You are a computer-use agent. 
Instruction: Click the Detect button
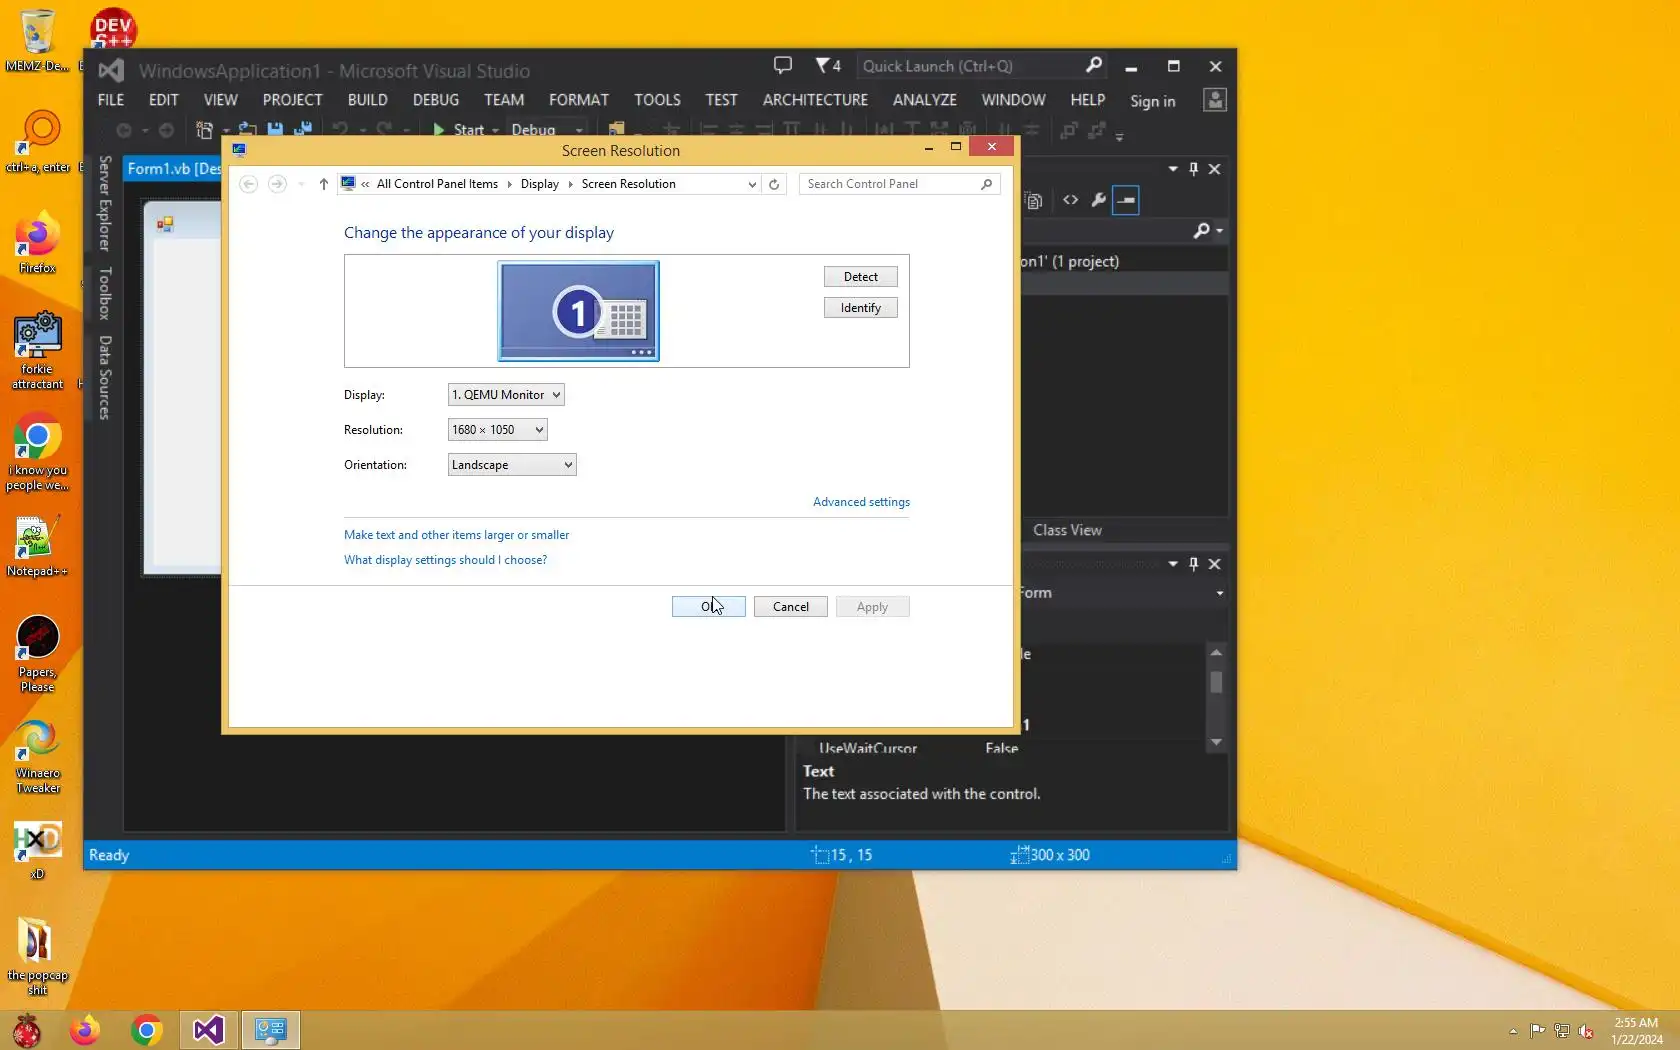861,277
